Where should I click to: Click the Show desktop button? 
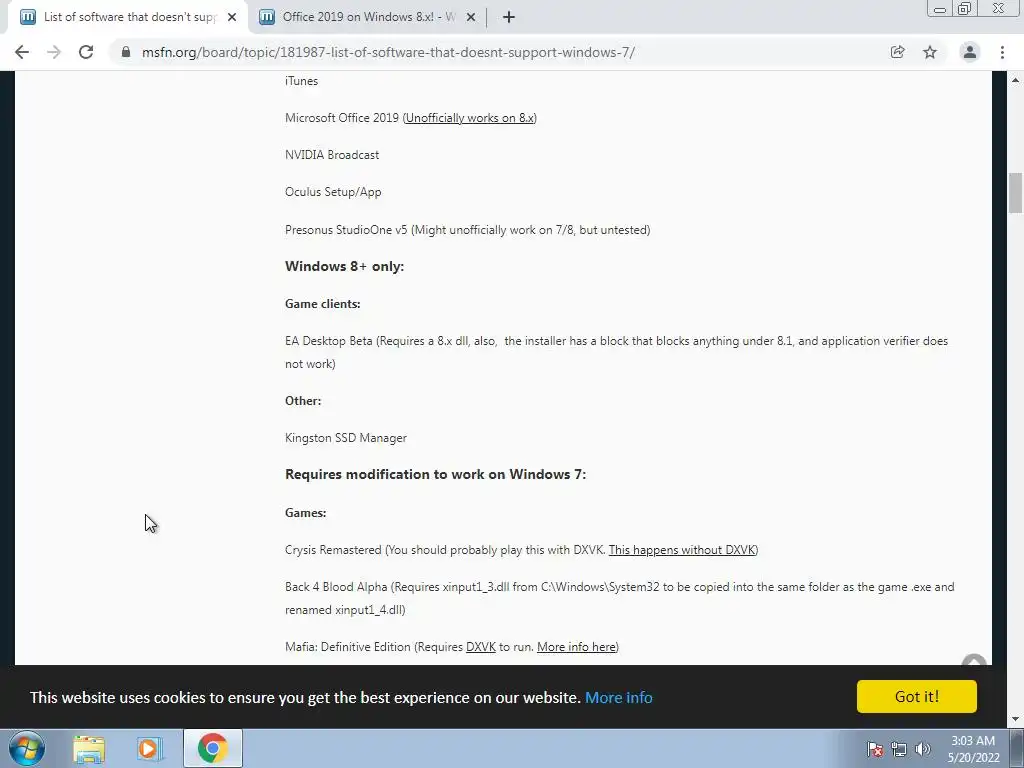pyautogui.click(x=1017, y=748)
